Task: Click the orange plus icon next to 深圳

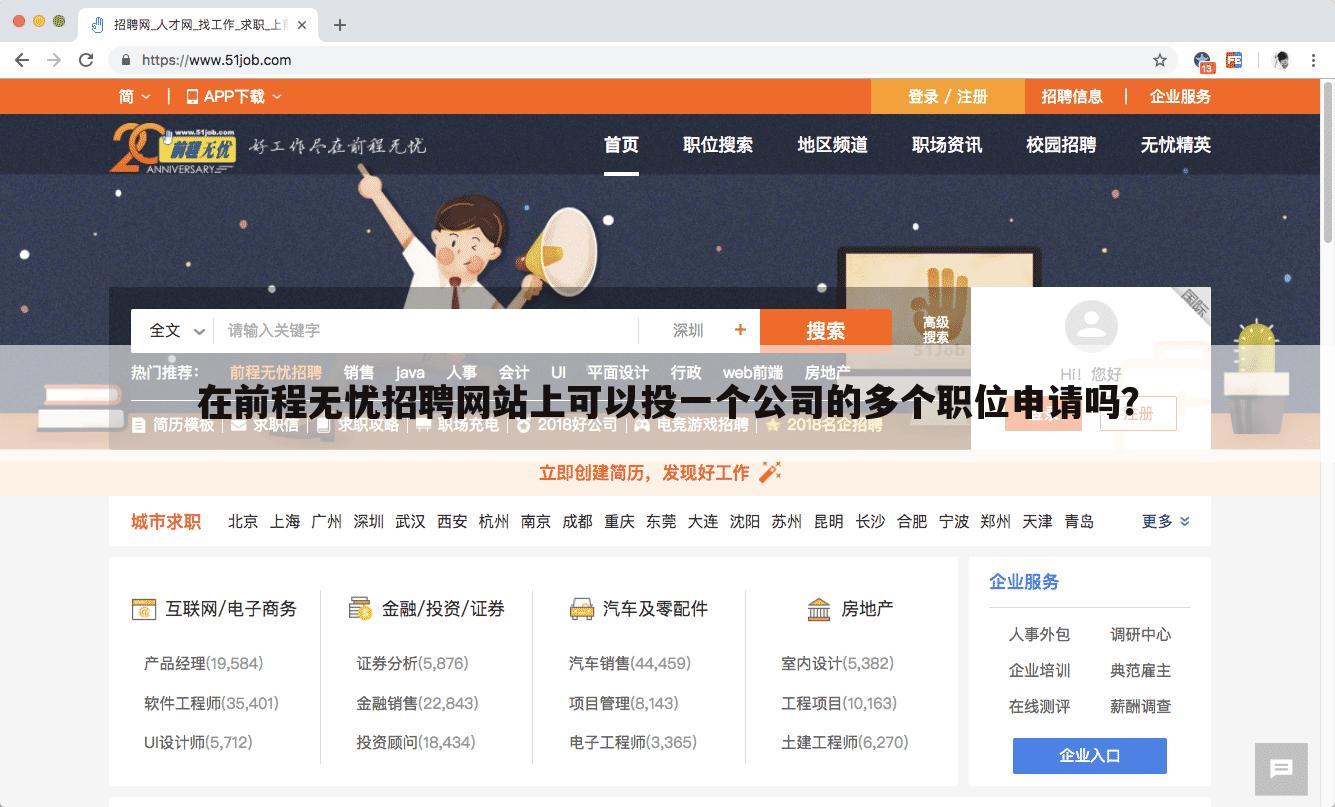Action: click(740, 329)
